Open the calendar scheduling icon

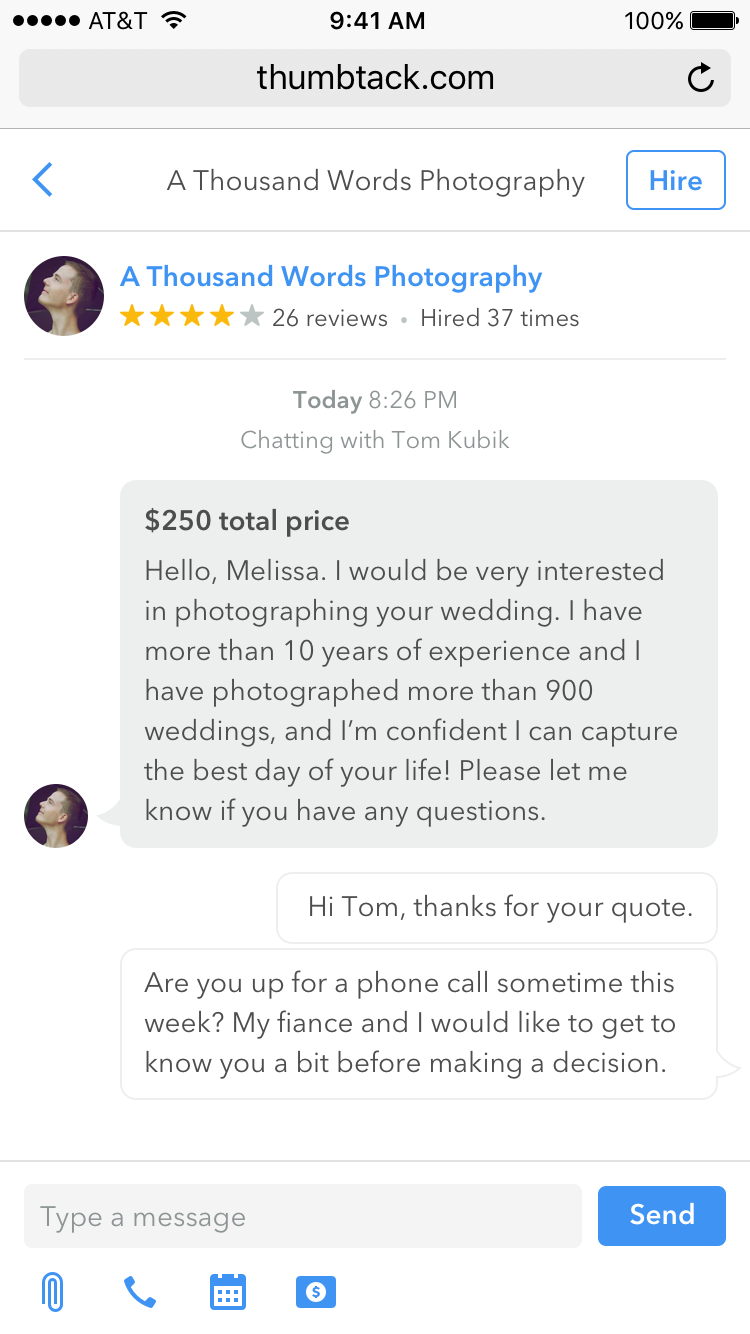pyautogui.click(x=228, y=1292)
